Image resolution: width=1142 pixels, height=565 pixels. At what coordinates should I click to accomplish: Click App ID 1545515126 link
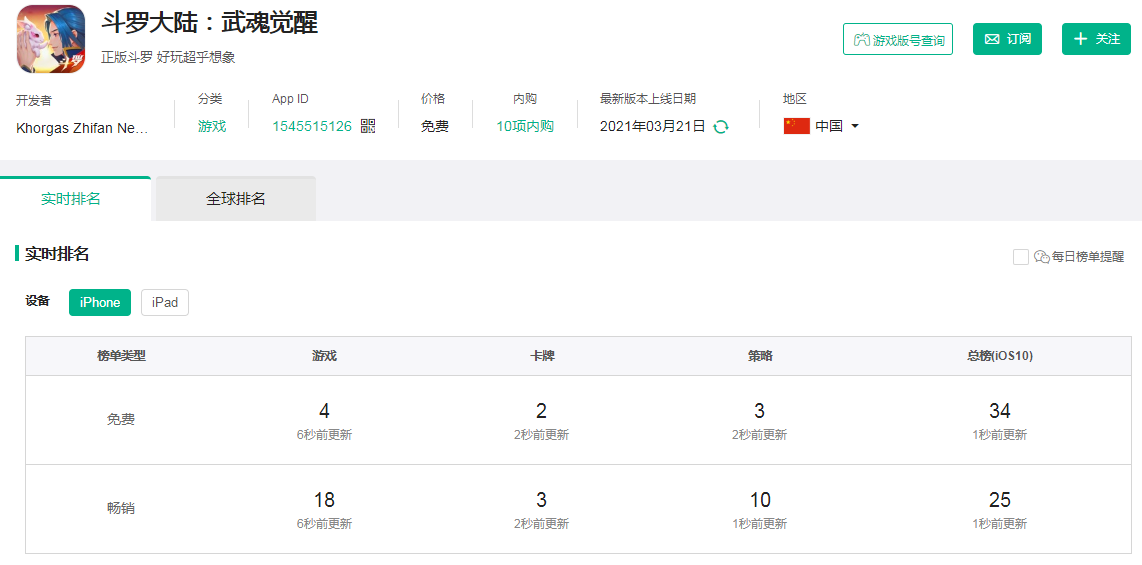pos(312,126)
